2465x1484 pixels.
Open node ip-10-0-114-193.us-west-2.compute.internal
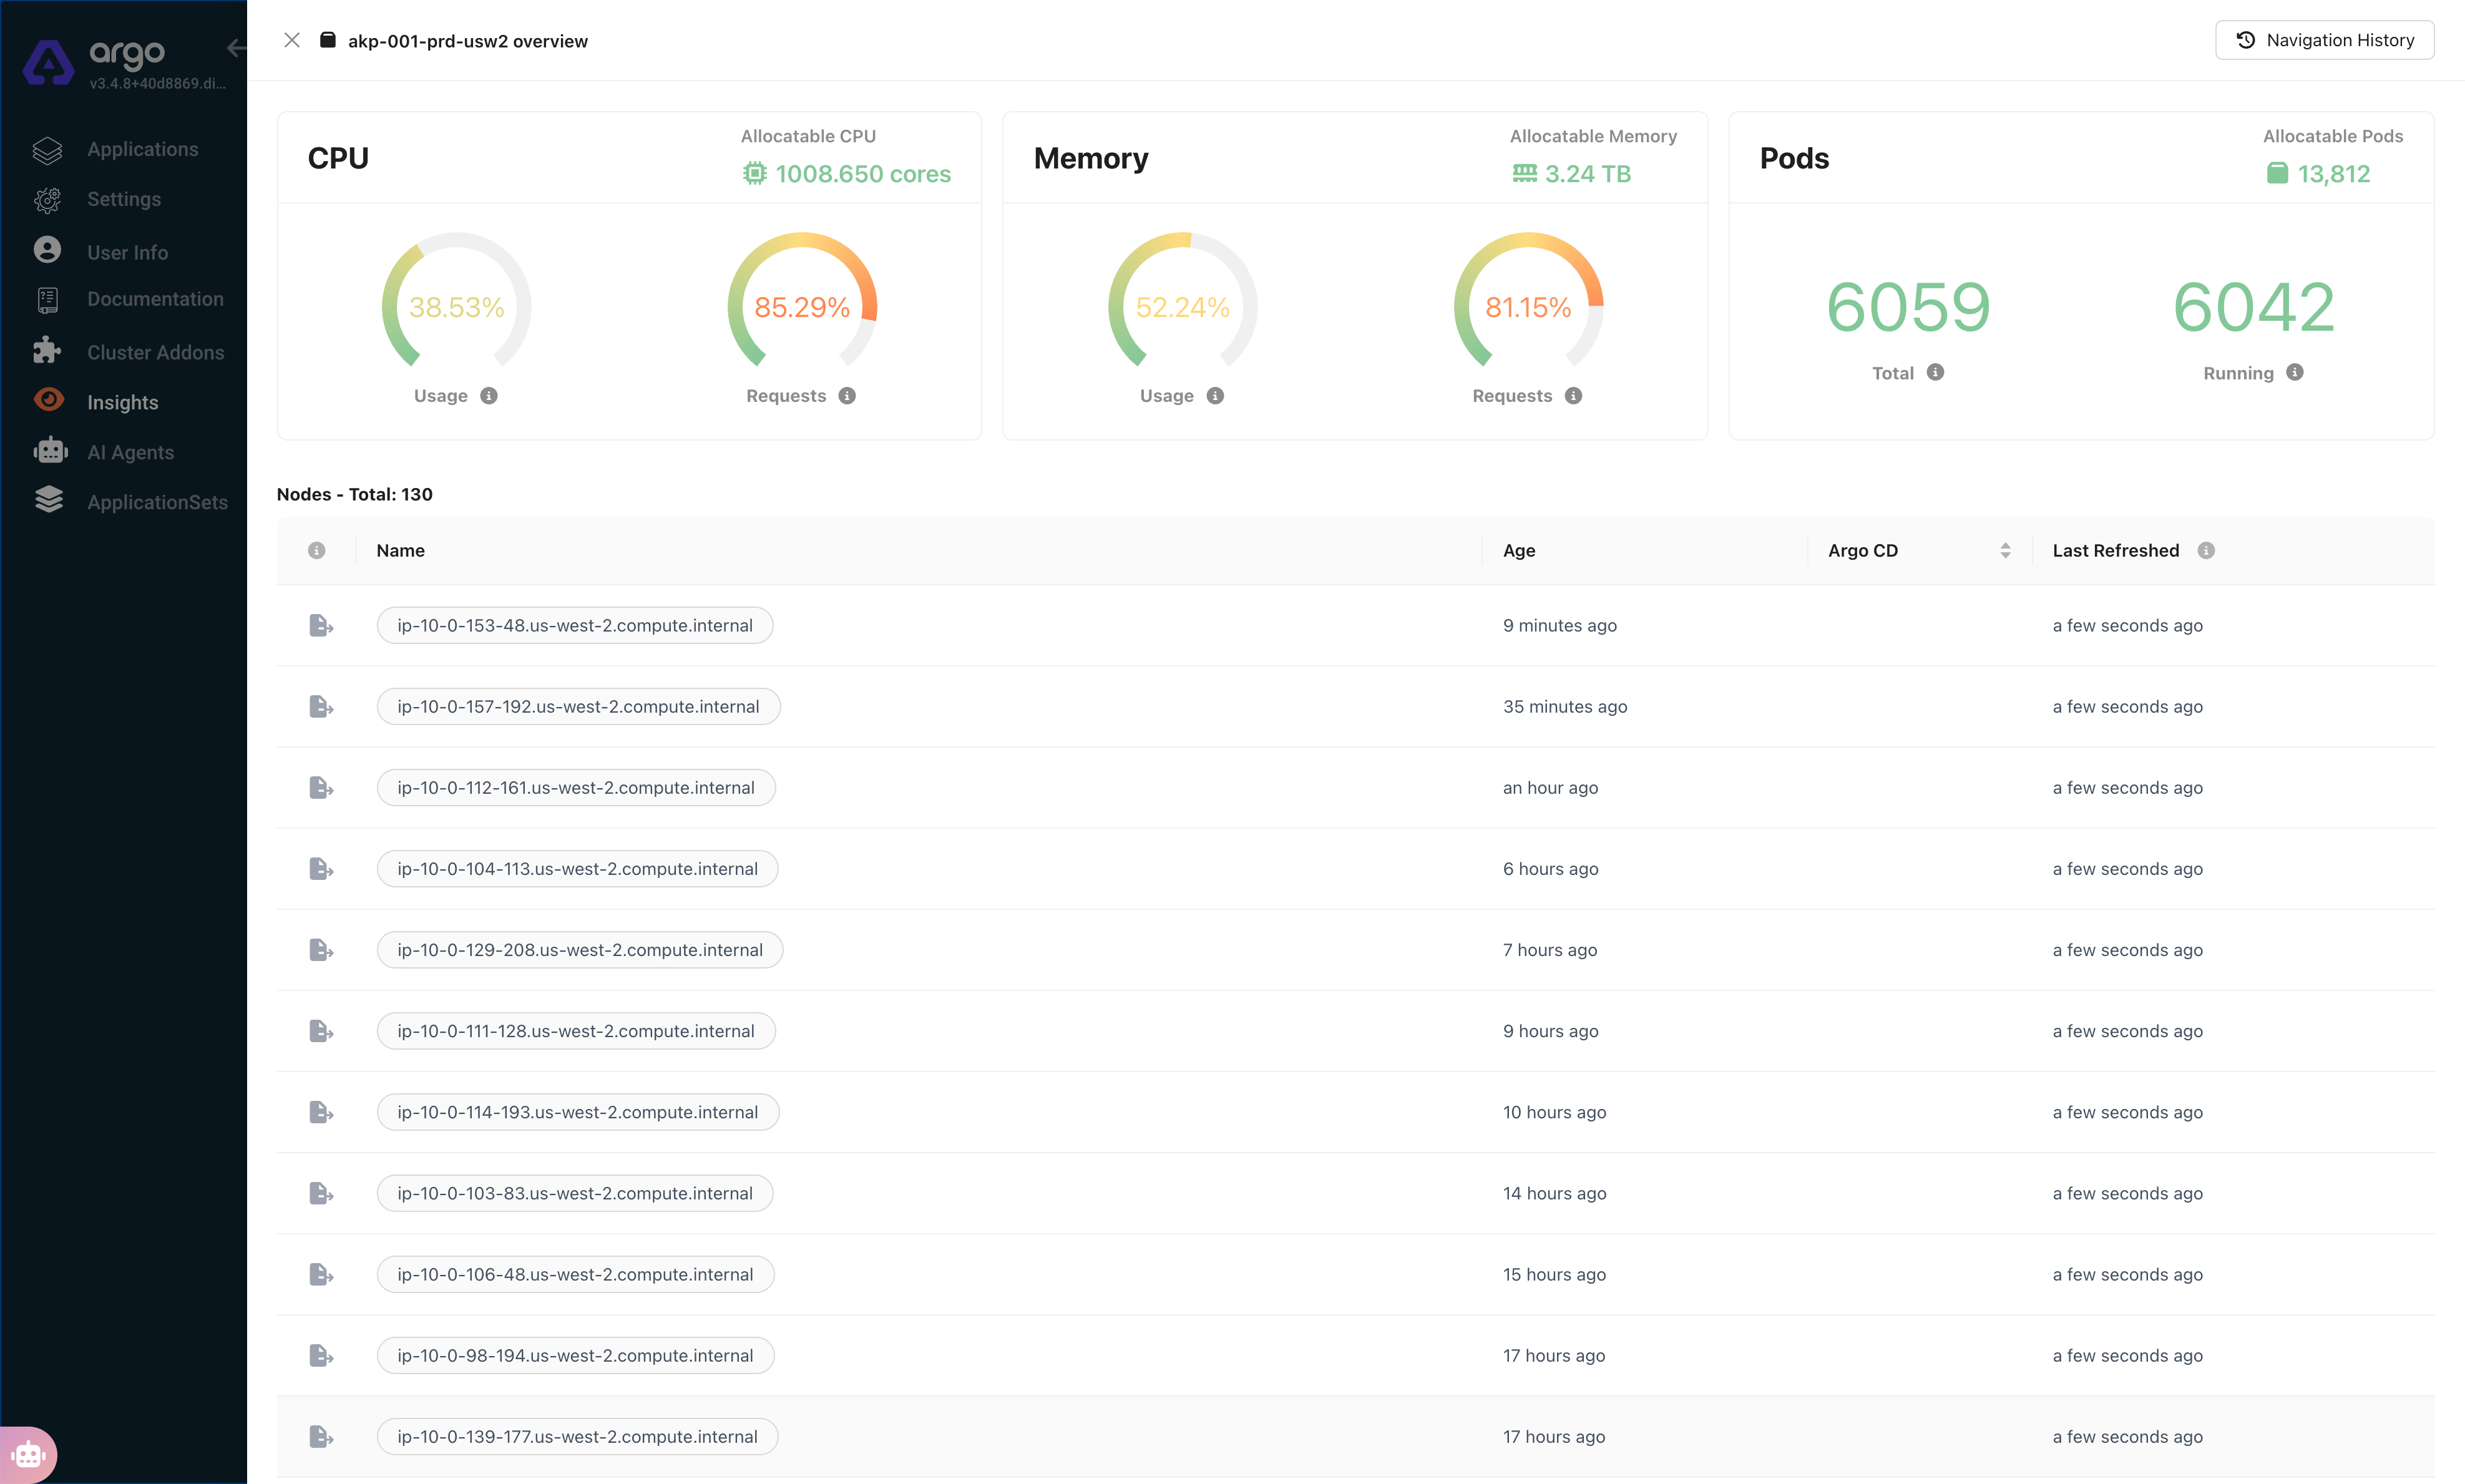click(577, 1112)
